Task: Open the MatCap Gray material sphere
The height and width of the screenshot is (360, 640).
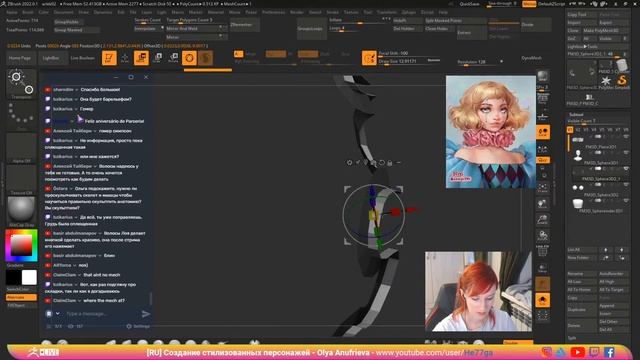Action: (21, 210)
